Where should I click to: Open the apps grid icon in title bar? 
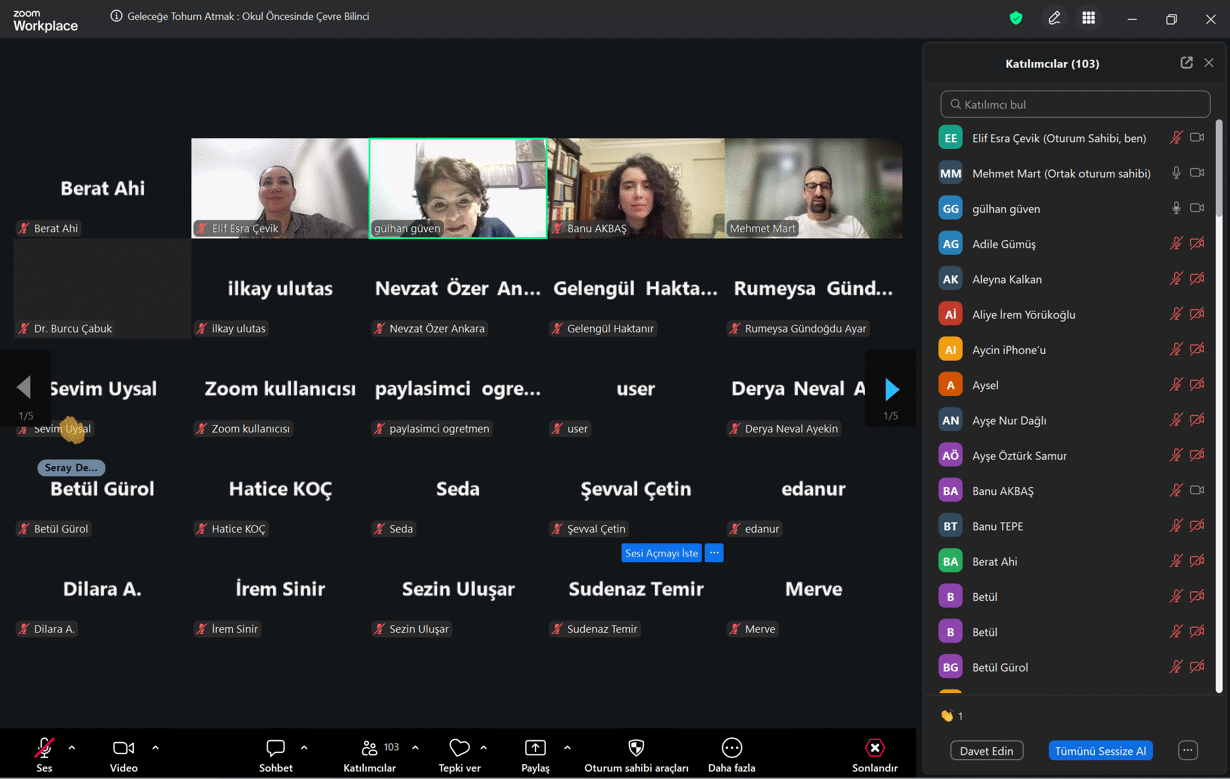(x=1088, y=18)
